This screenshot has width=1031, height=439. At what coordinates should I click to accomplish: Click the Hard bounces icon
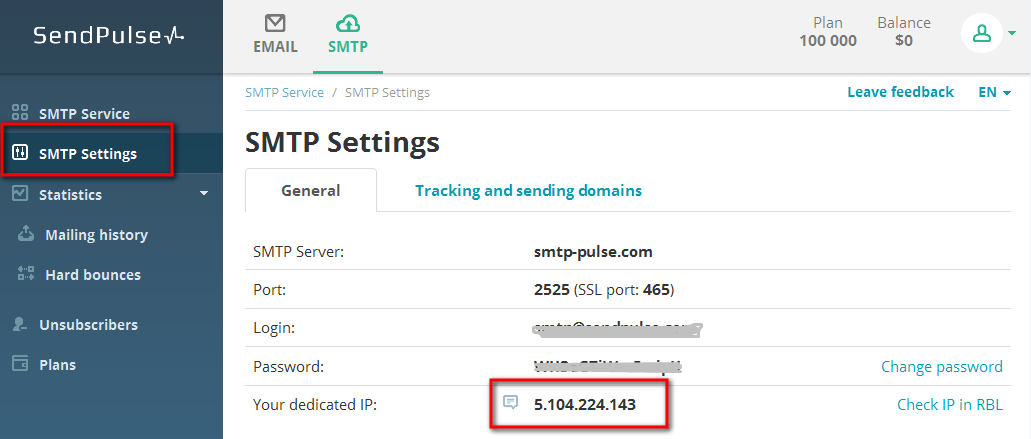pyautogui.click(x=26, y=274)
